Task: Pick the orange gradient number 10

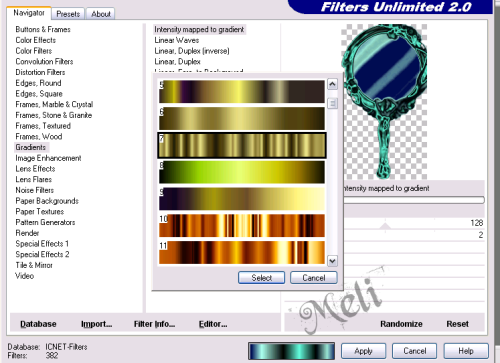Action: pyautogui.click(x=242, y=226)
